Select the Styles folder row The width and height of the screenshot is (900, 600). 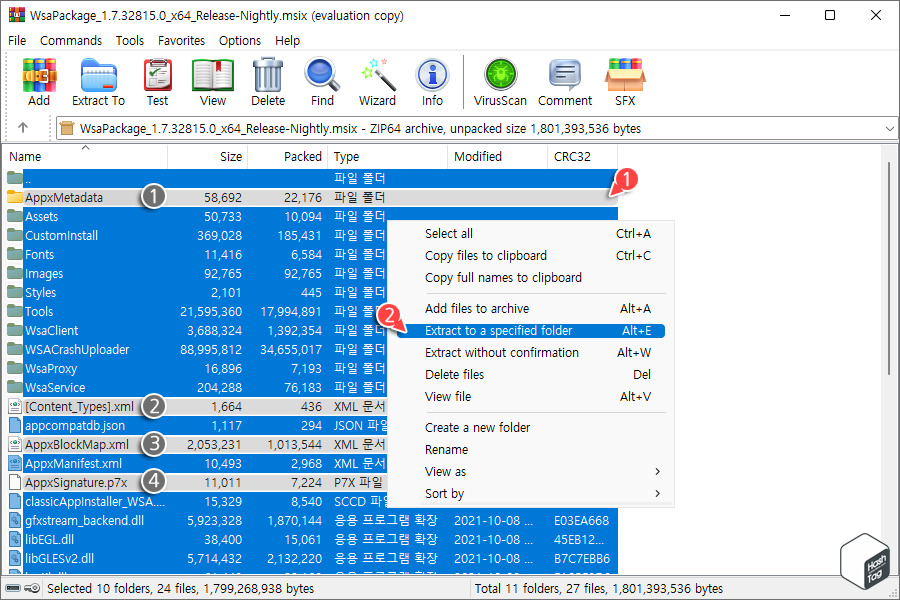coord(196,292)
